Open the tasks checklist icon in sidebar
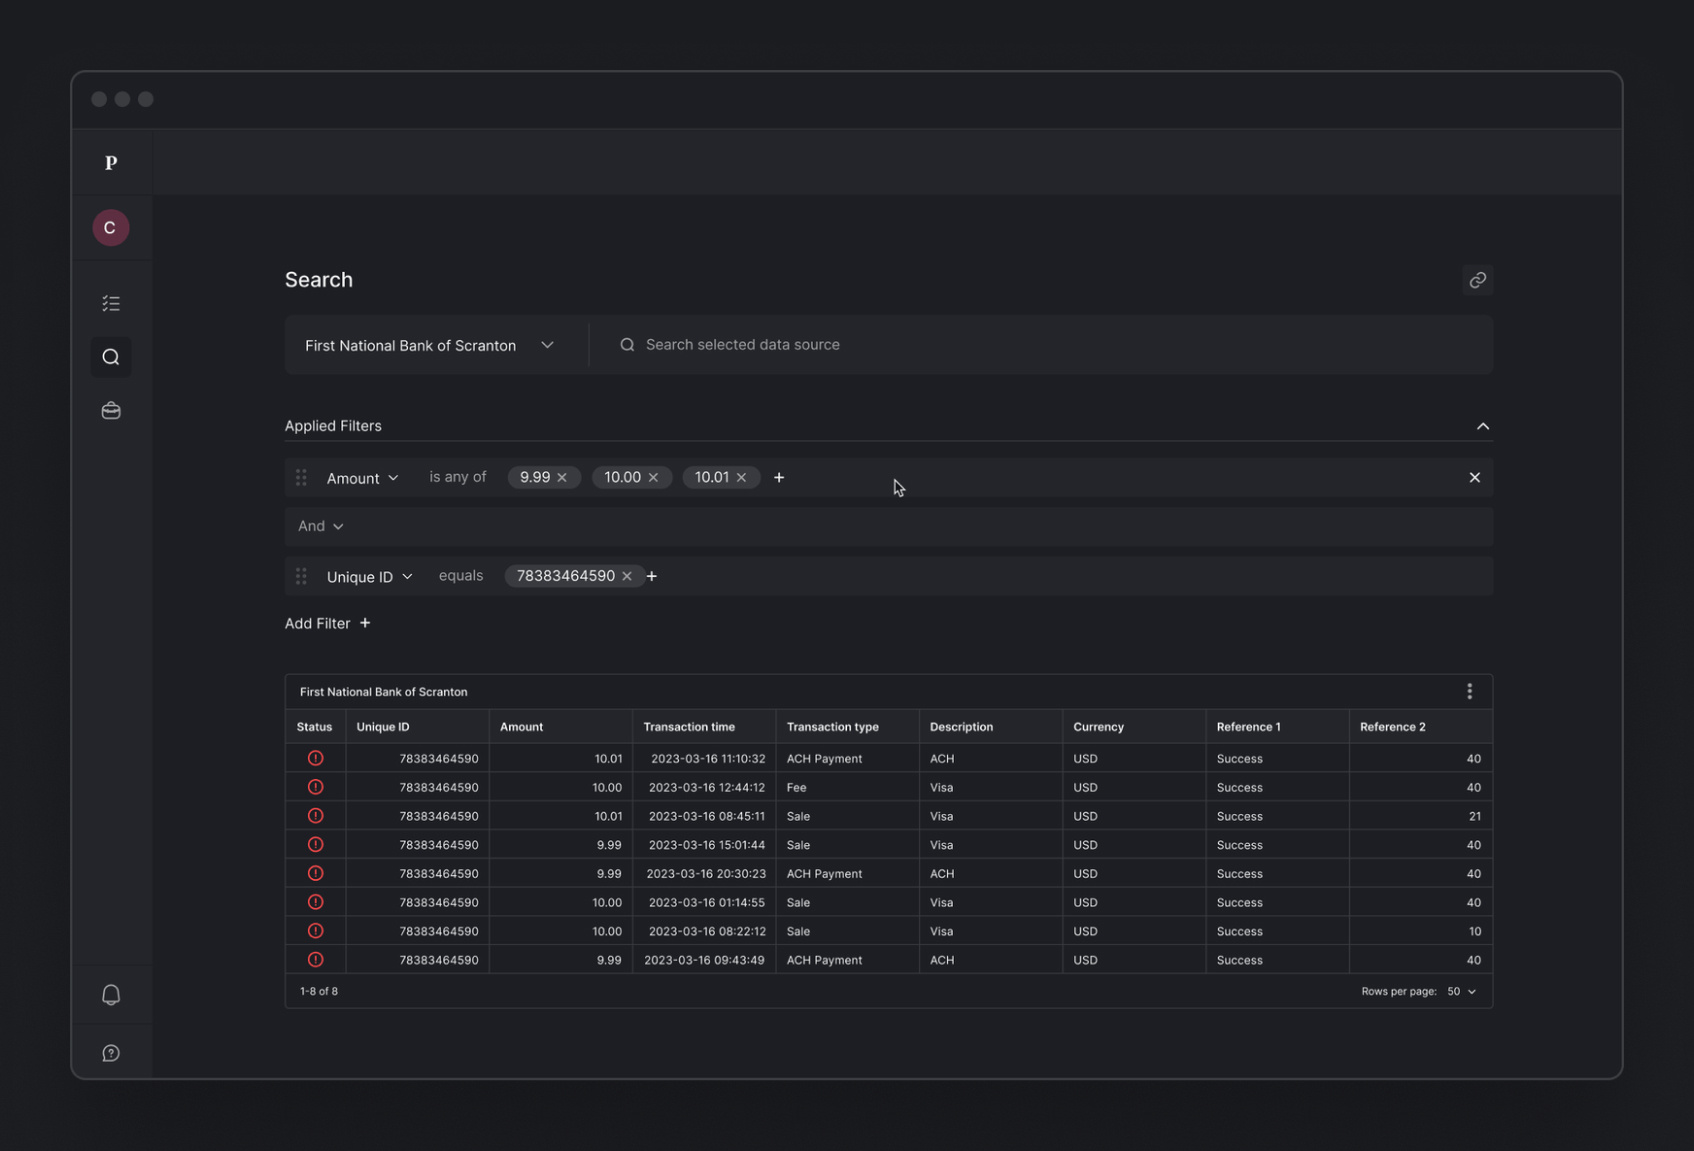Viewport: 1694px width, 1151px height. (111, 303)
